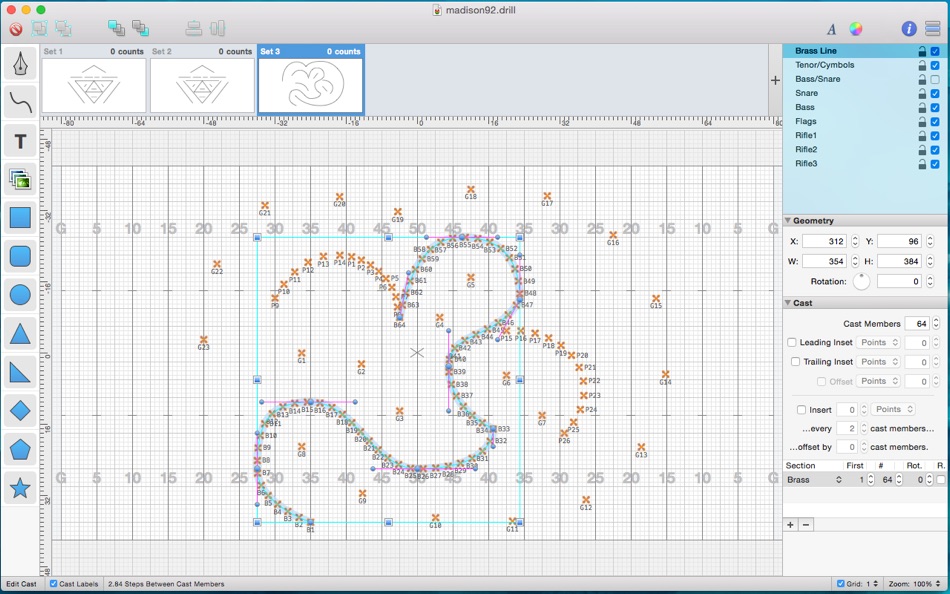Toggle the Grid checkbox
This screenshot has height=594, width=950.
840,584
